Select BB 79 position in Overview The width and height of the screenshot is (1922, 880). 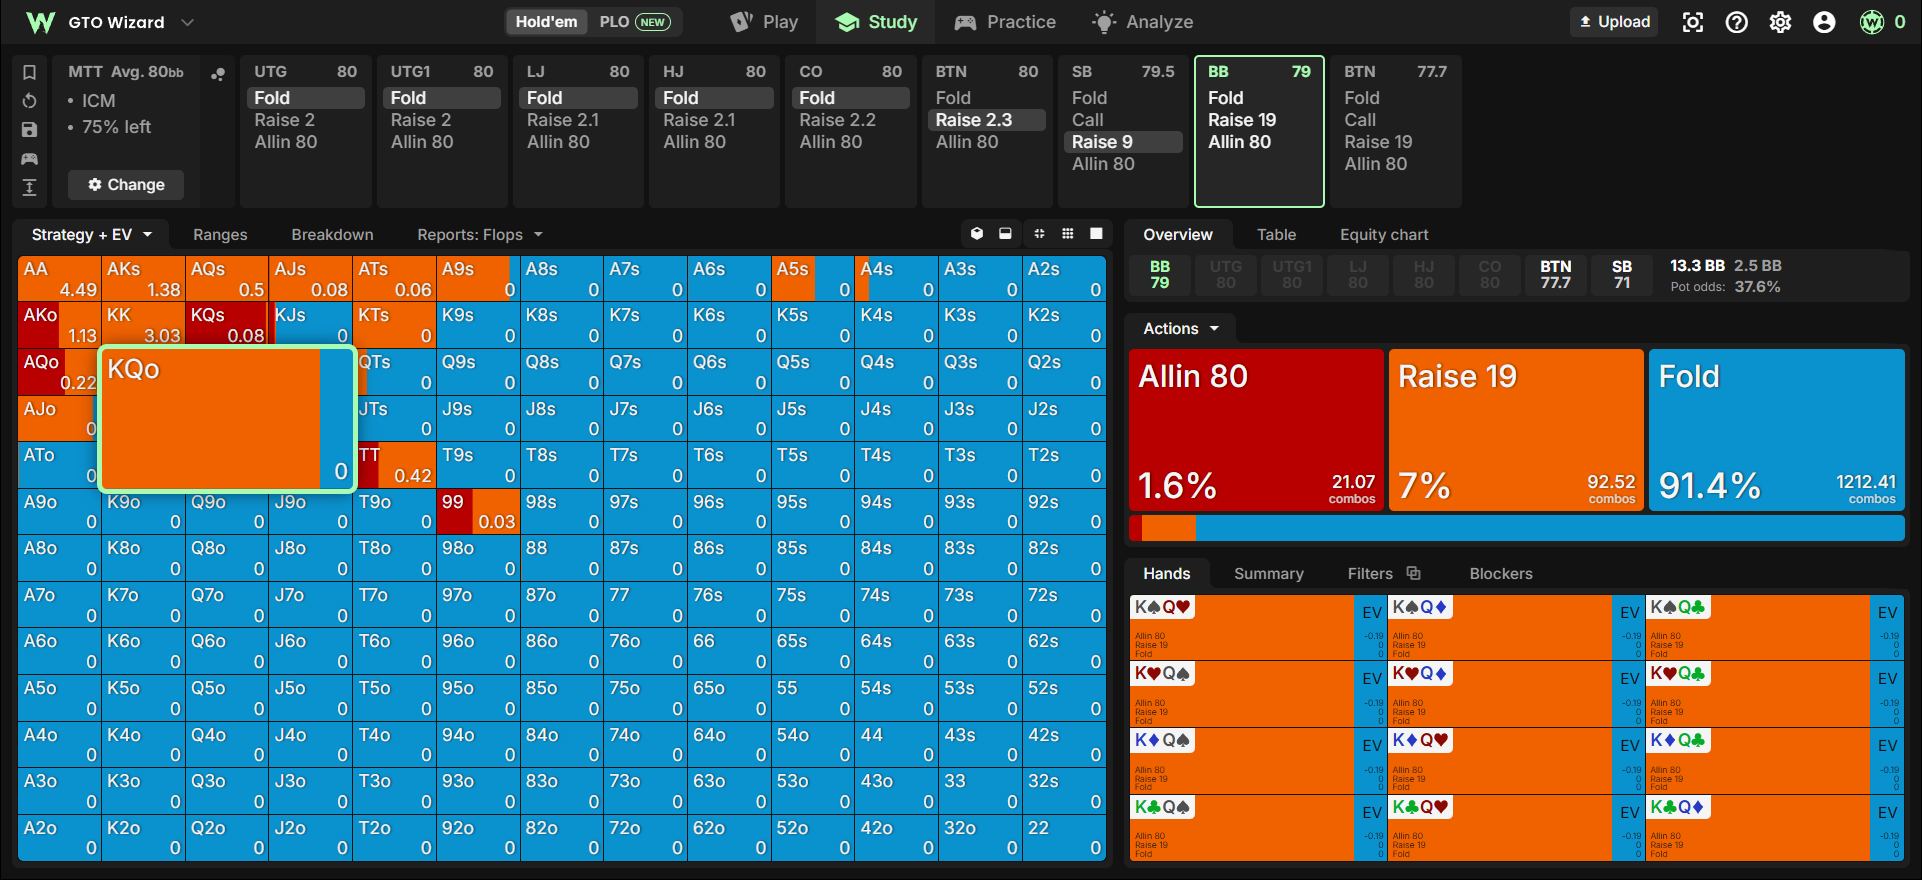(x=1160, y=275)
